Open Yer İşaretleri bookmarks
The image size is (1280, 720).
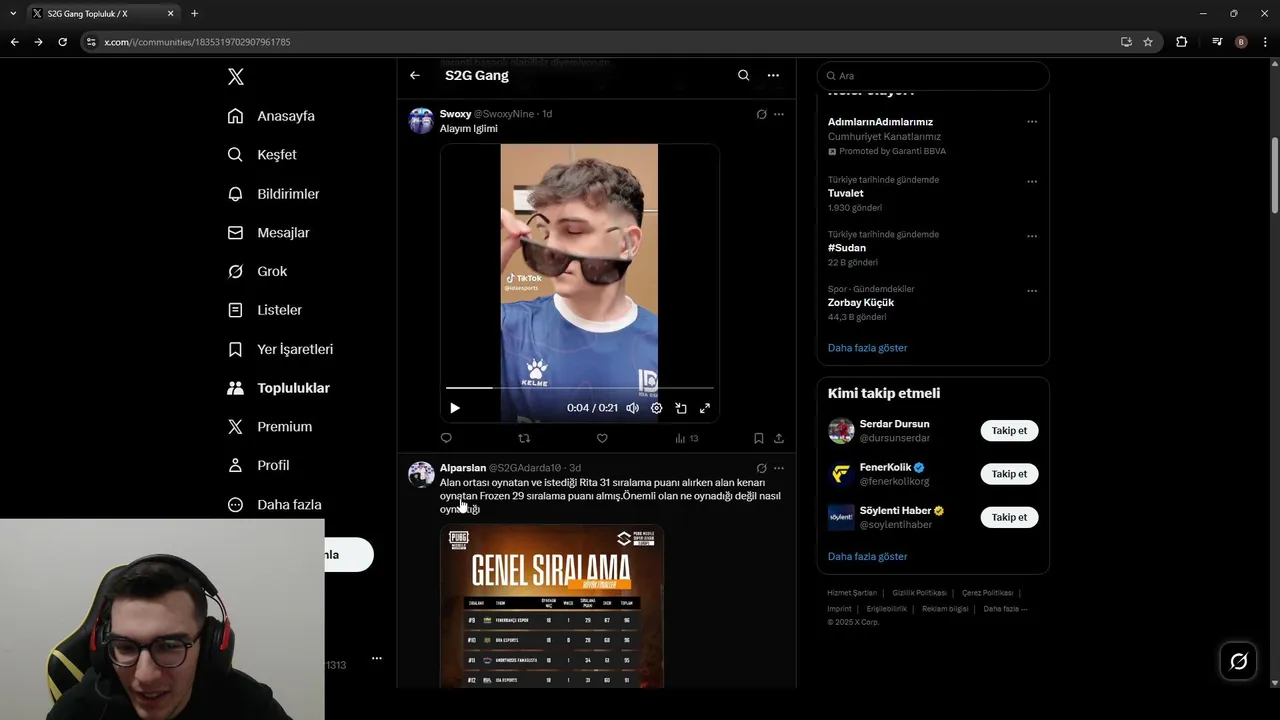280,349
